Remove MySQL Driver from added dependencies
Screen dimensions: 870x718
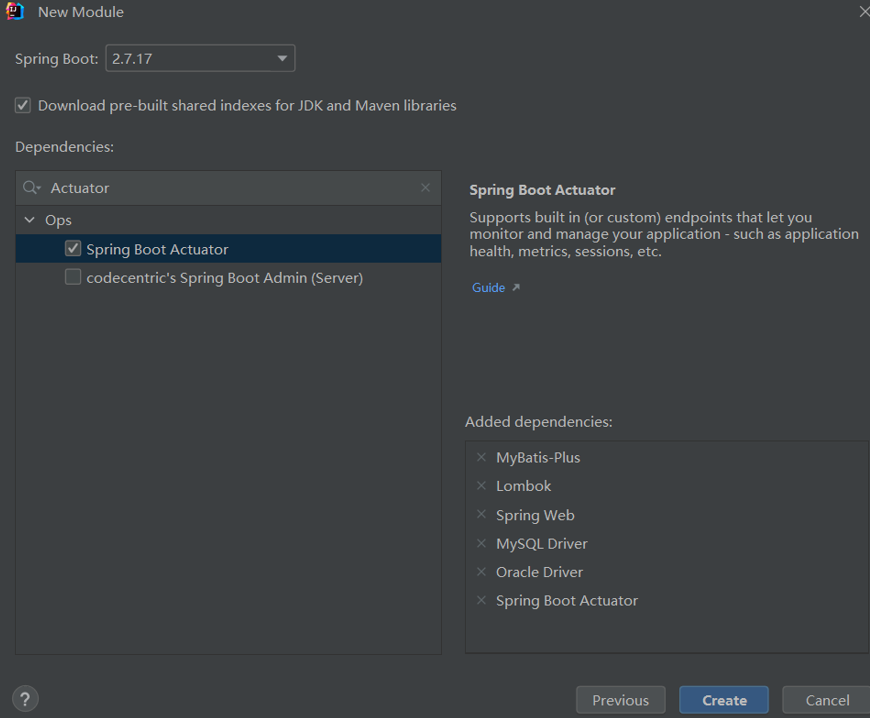click(x=481, y=543)
